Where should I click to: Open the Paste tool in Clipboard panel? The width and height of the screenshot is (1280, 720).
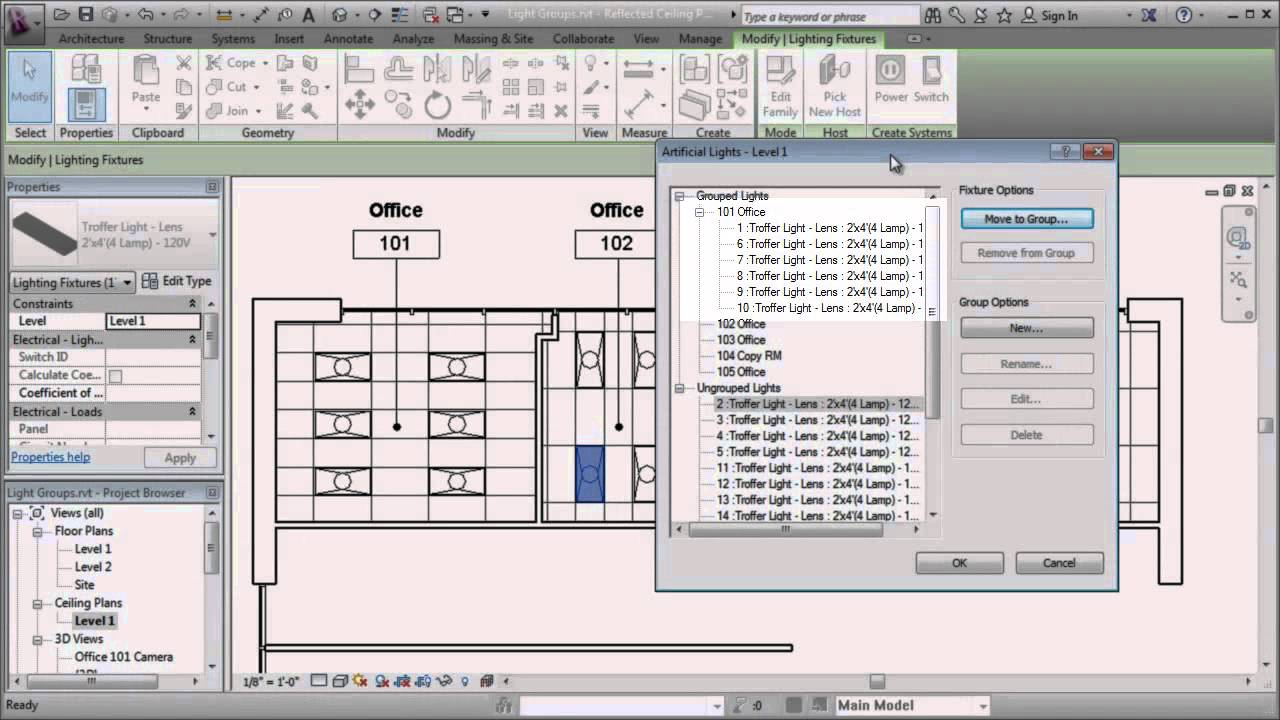pos(144,85)
